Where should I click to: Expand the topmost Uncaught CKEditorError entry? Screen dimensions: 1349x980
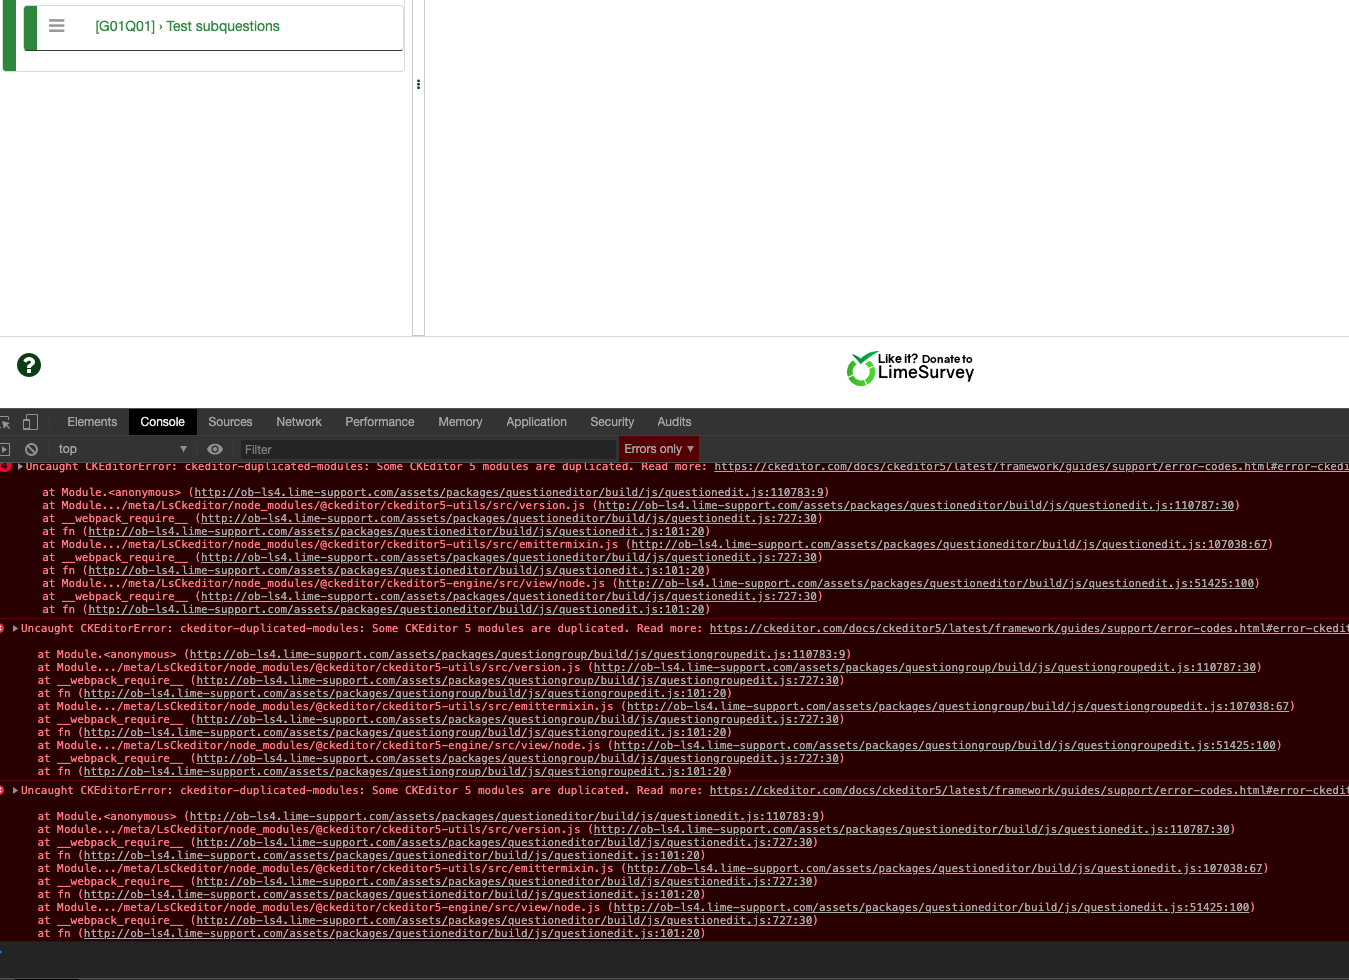[20, 466]
